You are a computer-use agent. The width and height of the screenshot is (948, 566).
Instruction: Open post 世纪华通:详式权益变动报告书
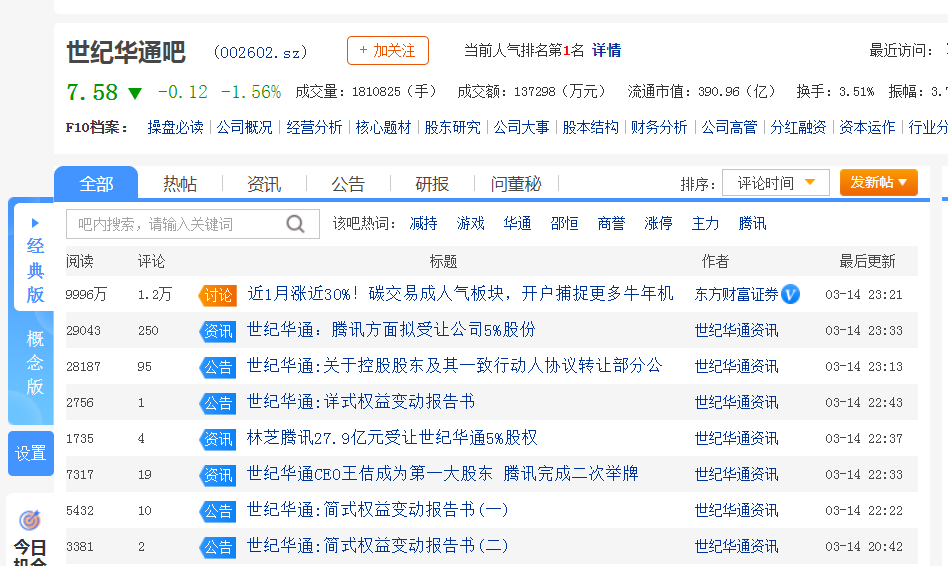coord(361,402)
